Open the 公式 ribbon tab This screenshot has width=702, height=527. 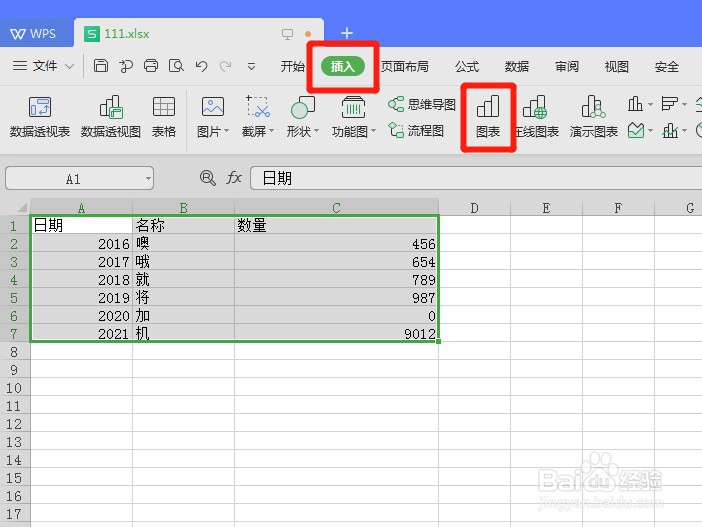467,67
